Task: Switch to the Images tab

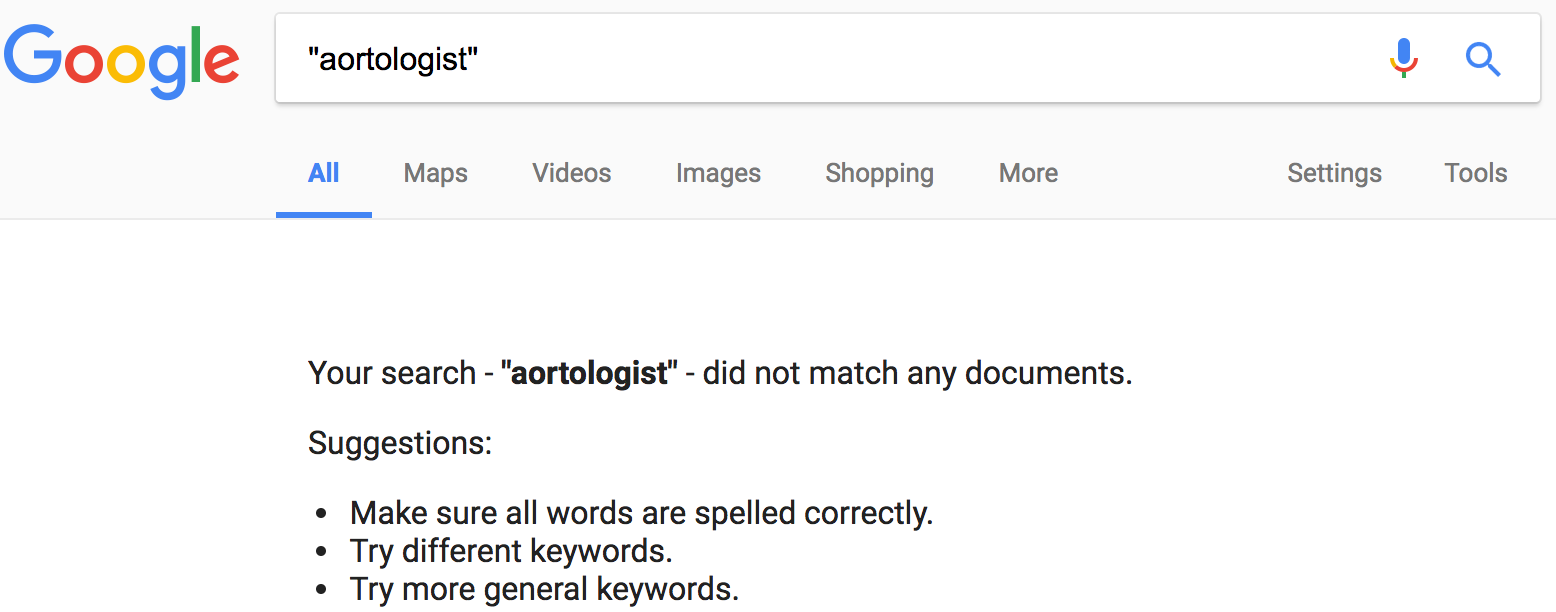Action: (718, 172)
